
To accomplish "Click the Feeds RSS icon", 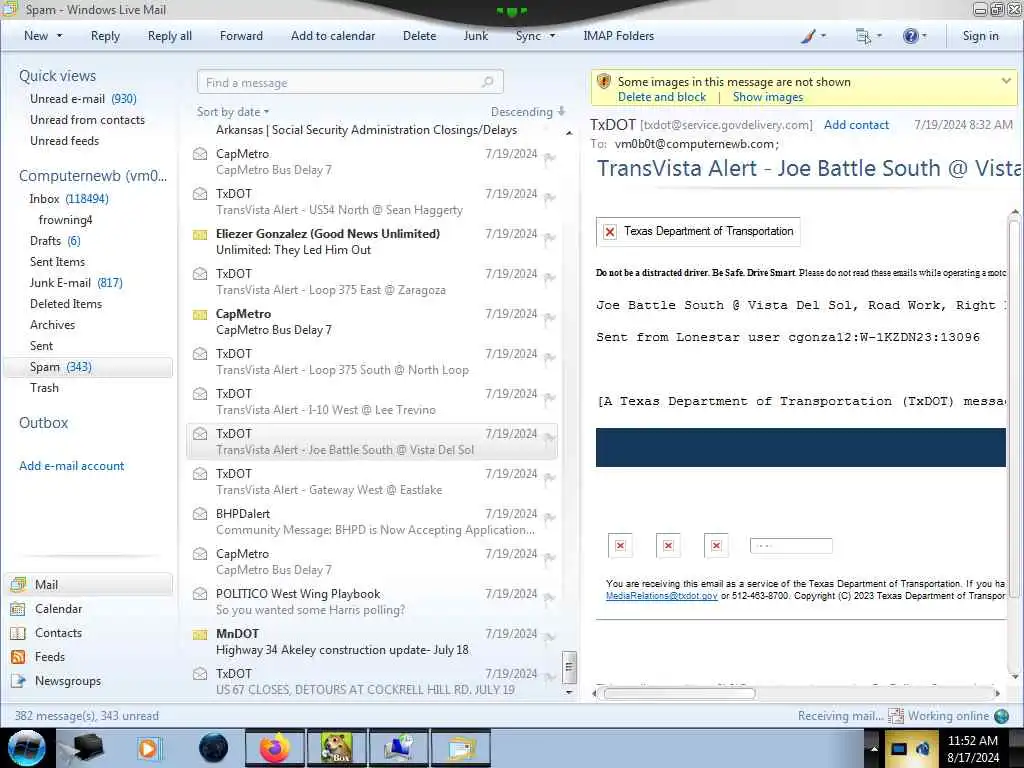I will click(x=18, y=656).
